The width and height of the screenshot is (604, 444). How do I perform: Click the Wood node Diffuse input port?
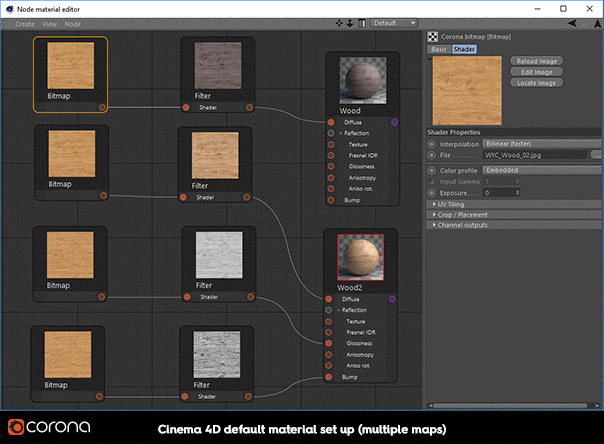[331, 122]
